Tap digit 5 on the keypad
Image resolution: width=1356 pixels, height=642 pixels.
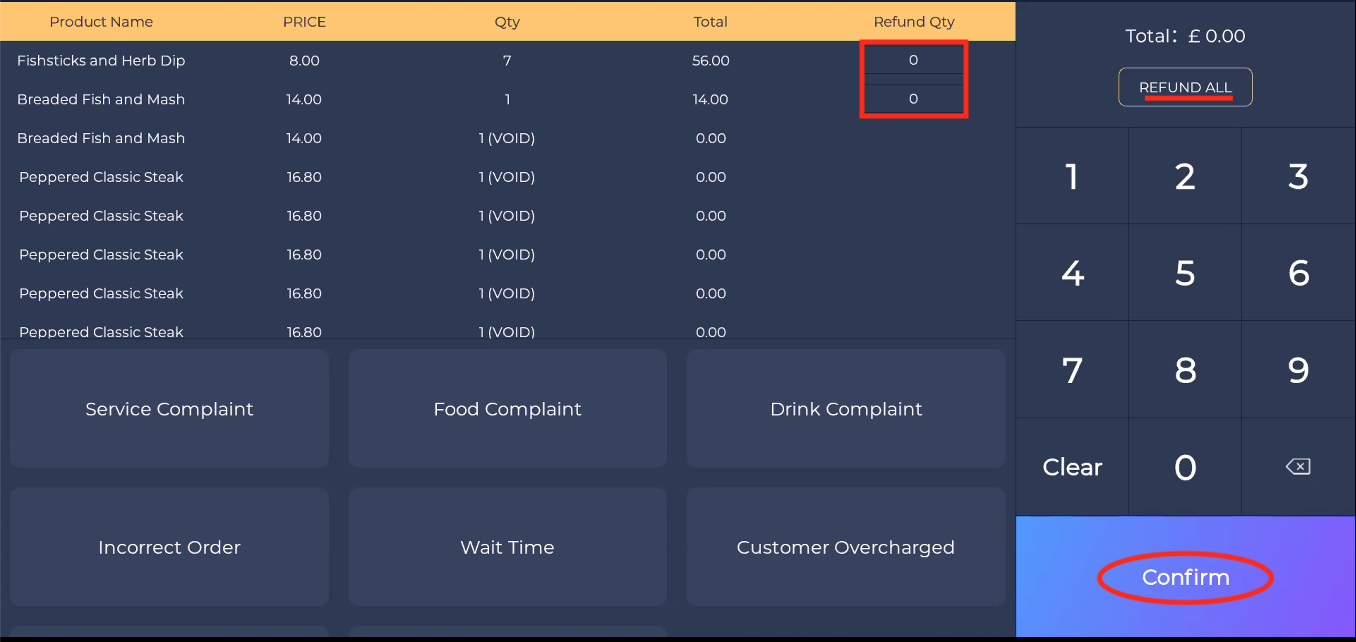click(1185, 273)
